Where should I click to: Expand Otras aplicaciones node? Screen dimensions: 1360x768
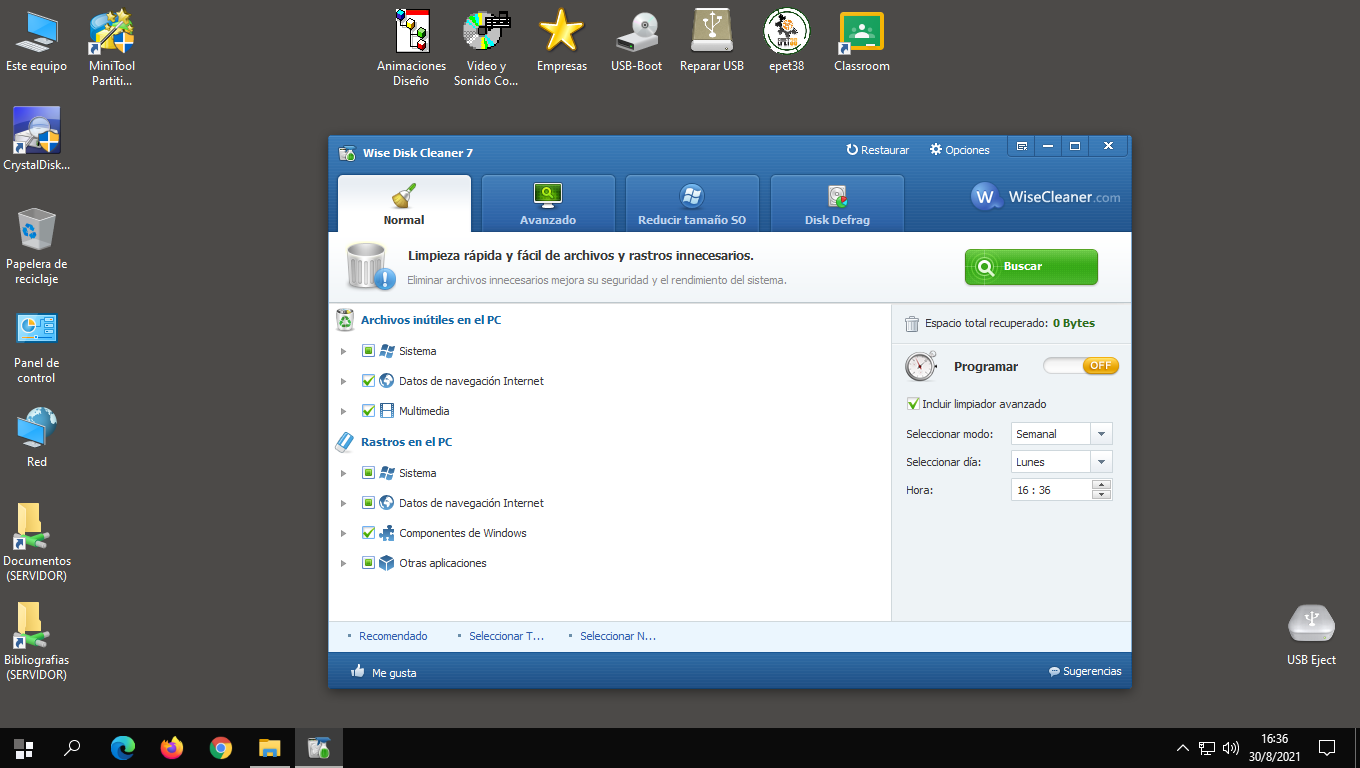tap(343, 563)
